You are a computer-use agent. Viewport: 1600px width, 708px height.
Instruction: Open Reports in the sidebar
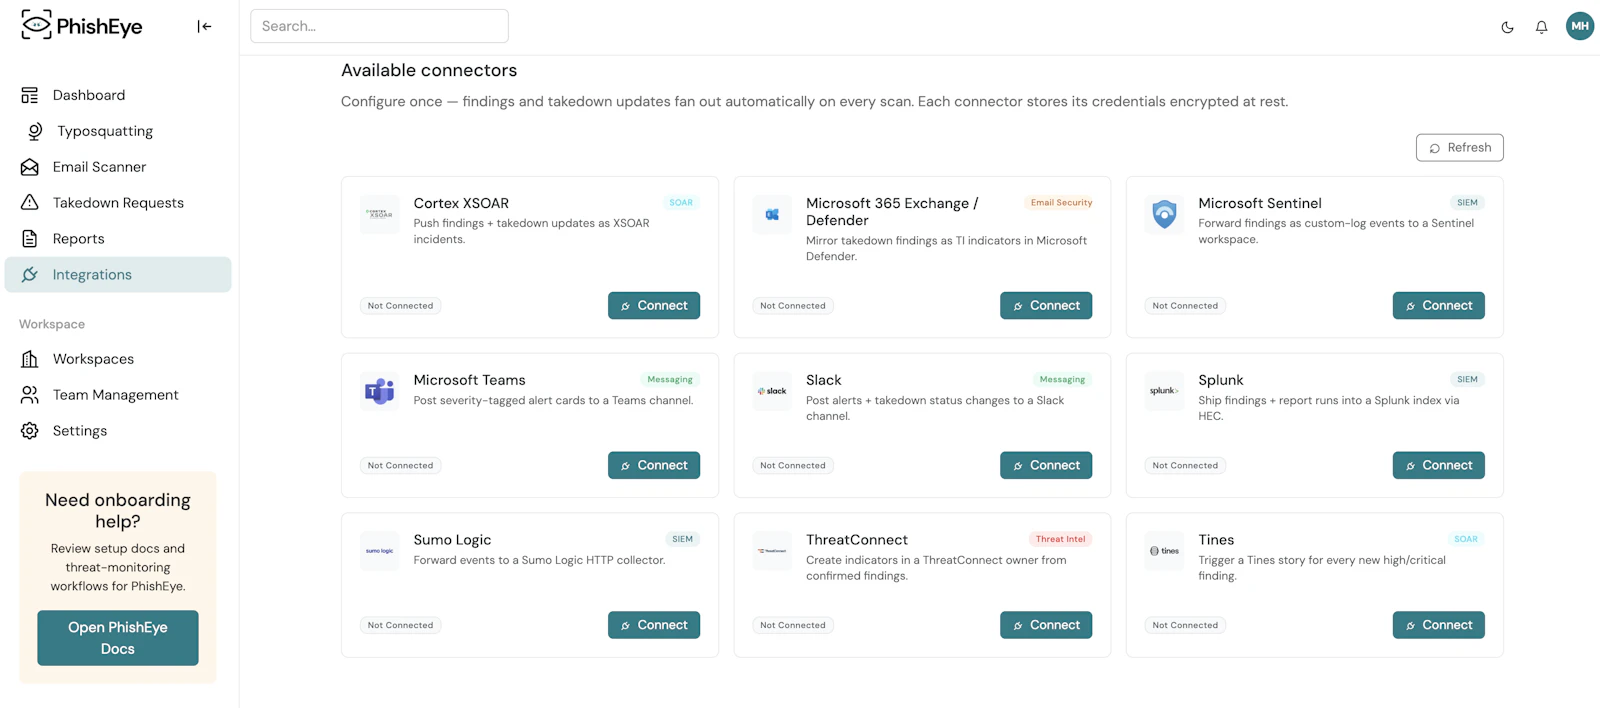(118, 239)
